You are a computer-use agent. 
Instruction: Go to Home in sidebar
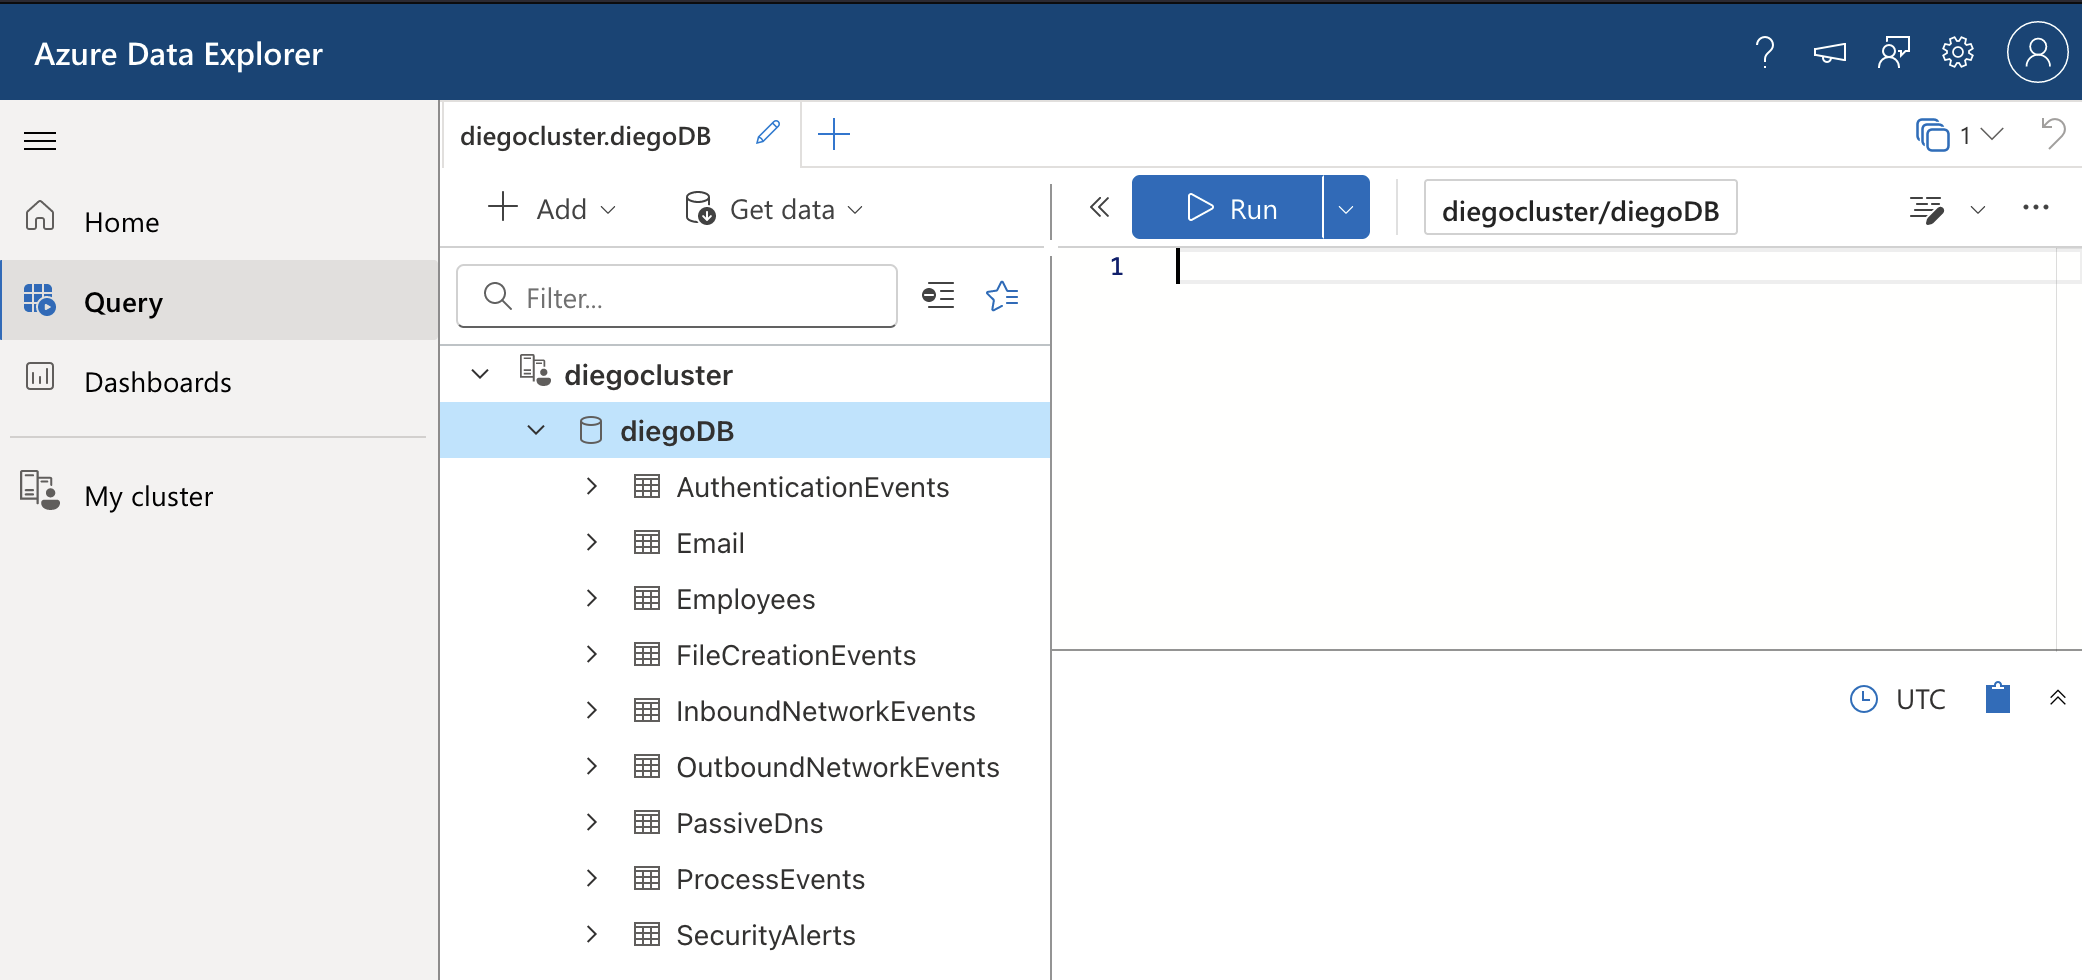tap(219, 221)
